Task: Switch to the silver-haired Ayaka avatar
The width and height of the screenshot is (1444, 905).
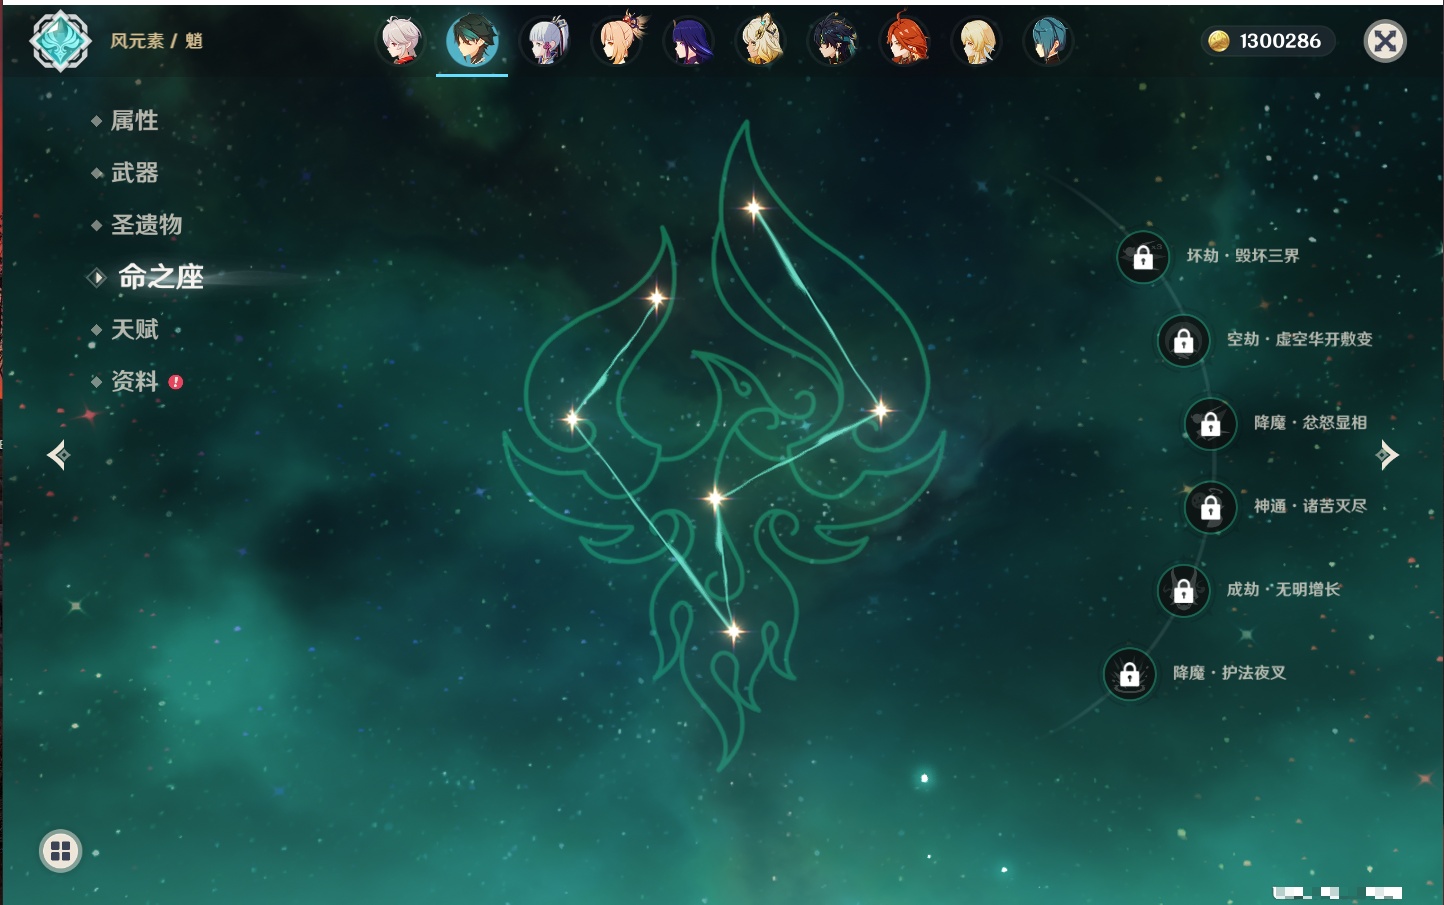Action: coord(545,42)
